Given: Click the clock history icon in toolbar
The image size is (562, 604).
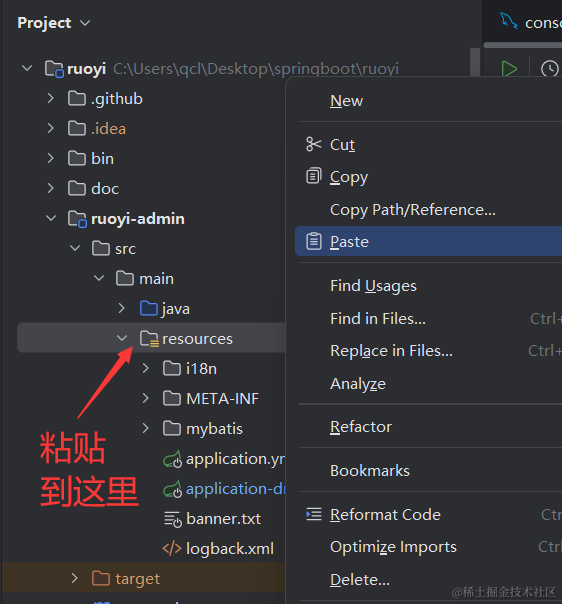Looking at the screenshot, I should 549,69.
